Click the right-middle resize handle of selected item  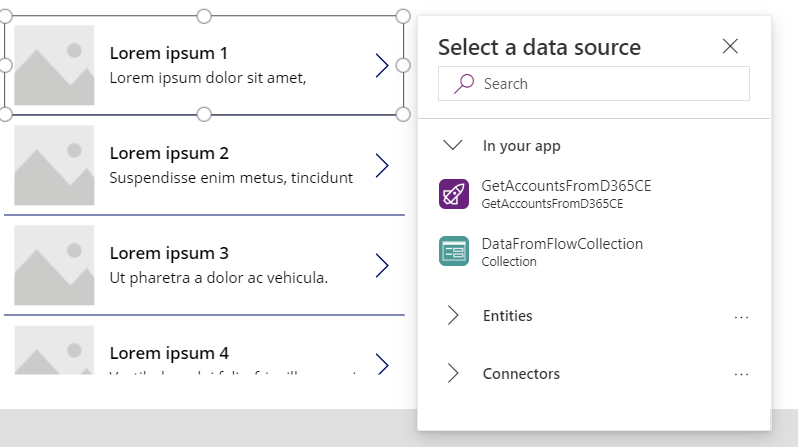click(x=403, y=65)
